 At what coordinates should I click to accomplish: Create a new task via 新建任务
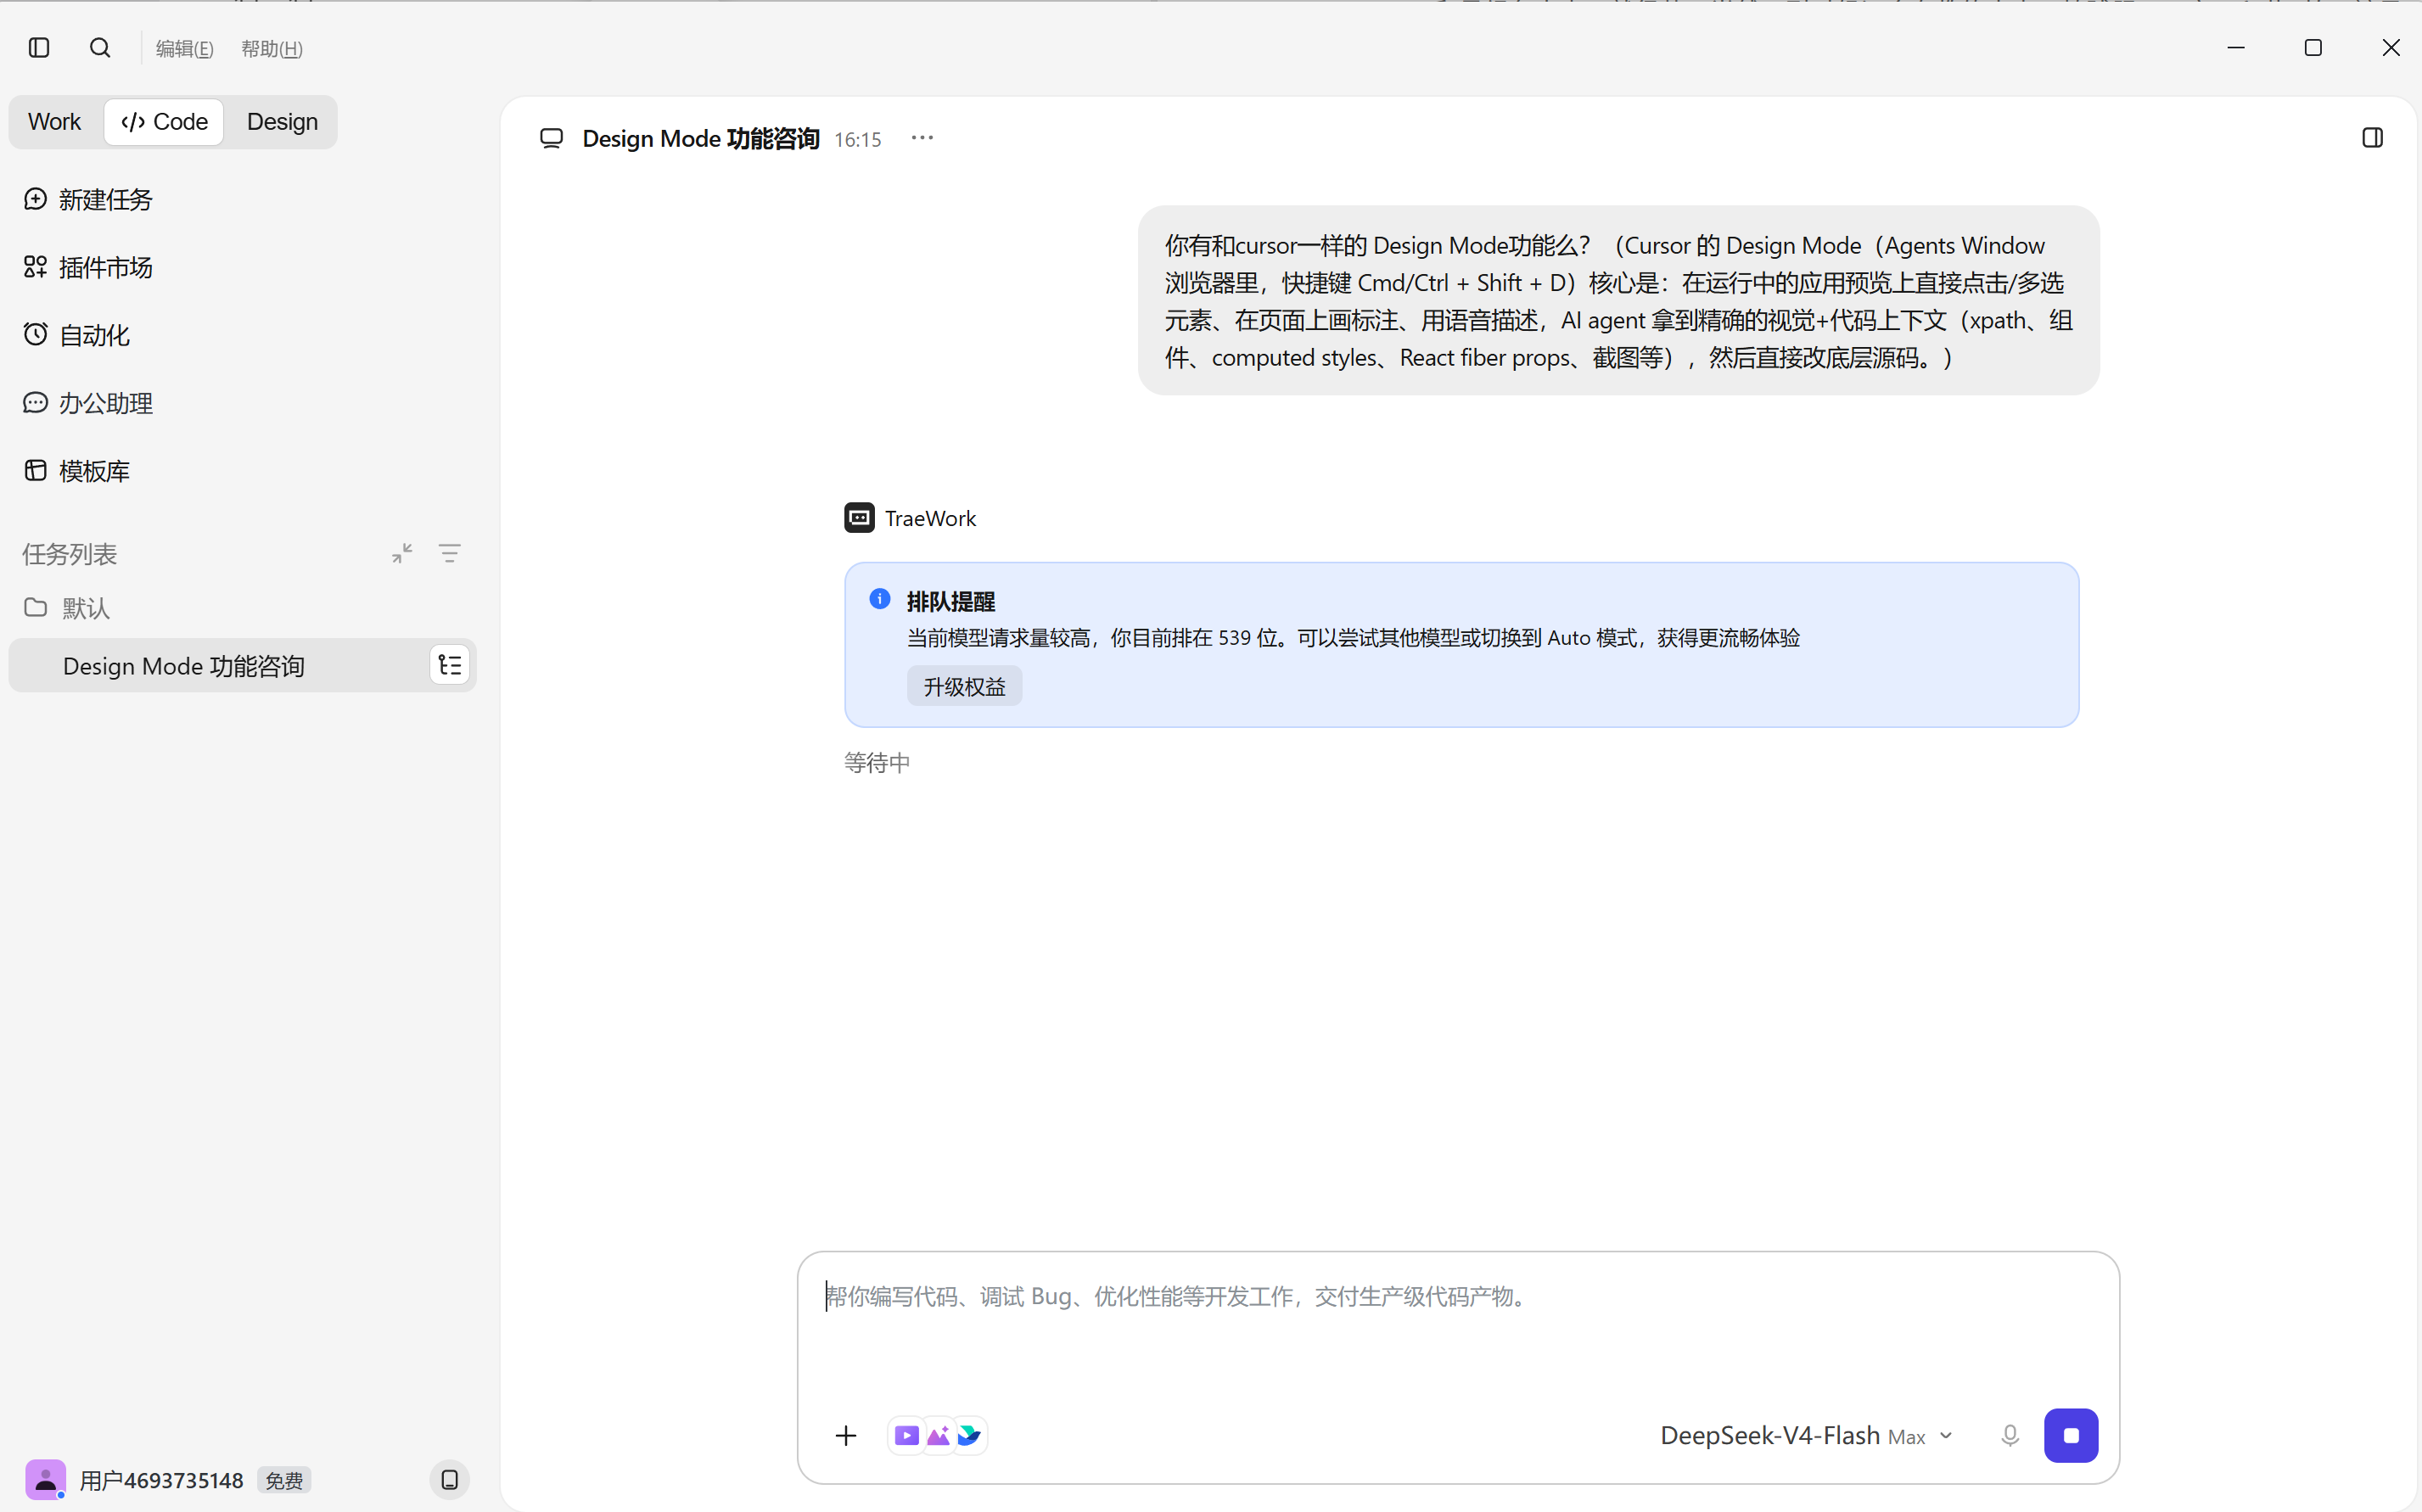click(x=88, y=199)
